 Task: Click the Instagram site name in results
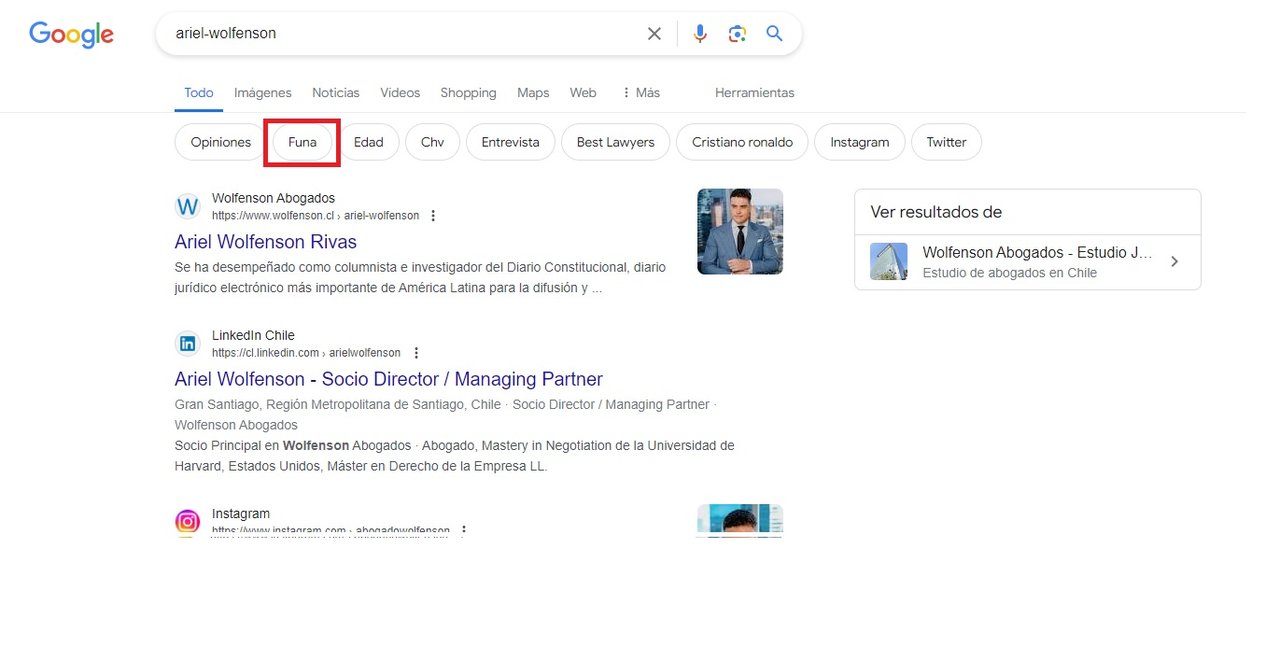coord(241,514)
